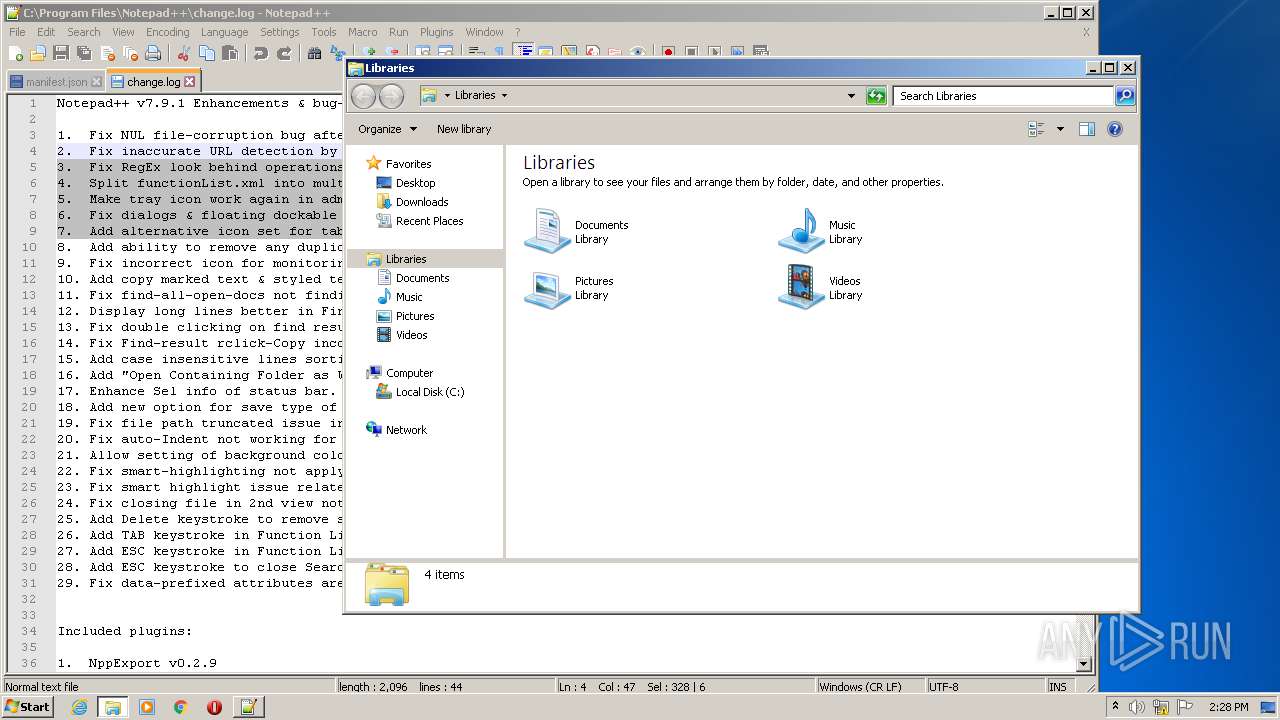Image resolution: width=1280 pixels, height=720 pixels.
Task: Open the Plugins menu in Notepad++
Action: coord(436,32)
